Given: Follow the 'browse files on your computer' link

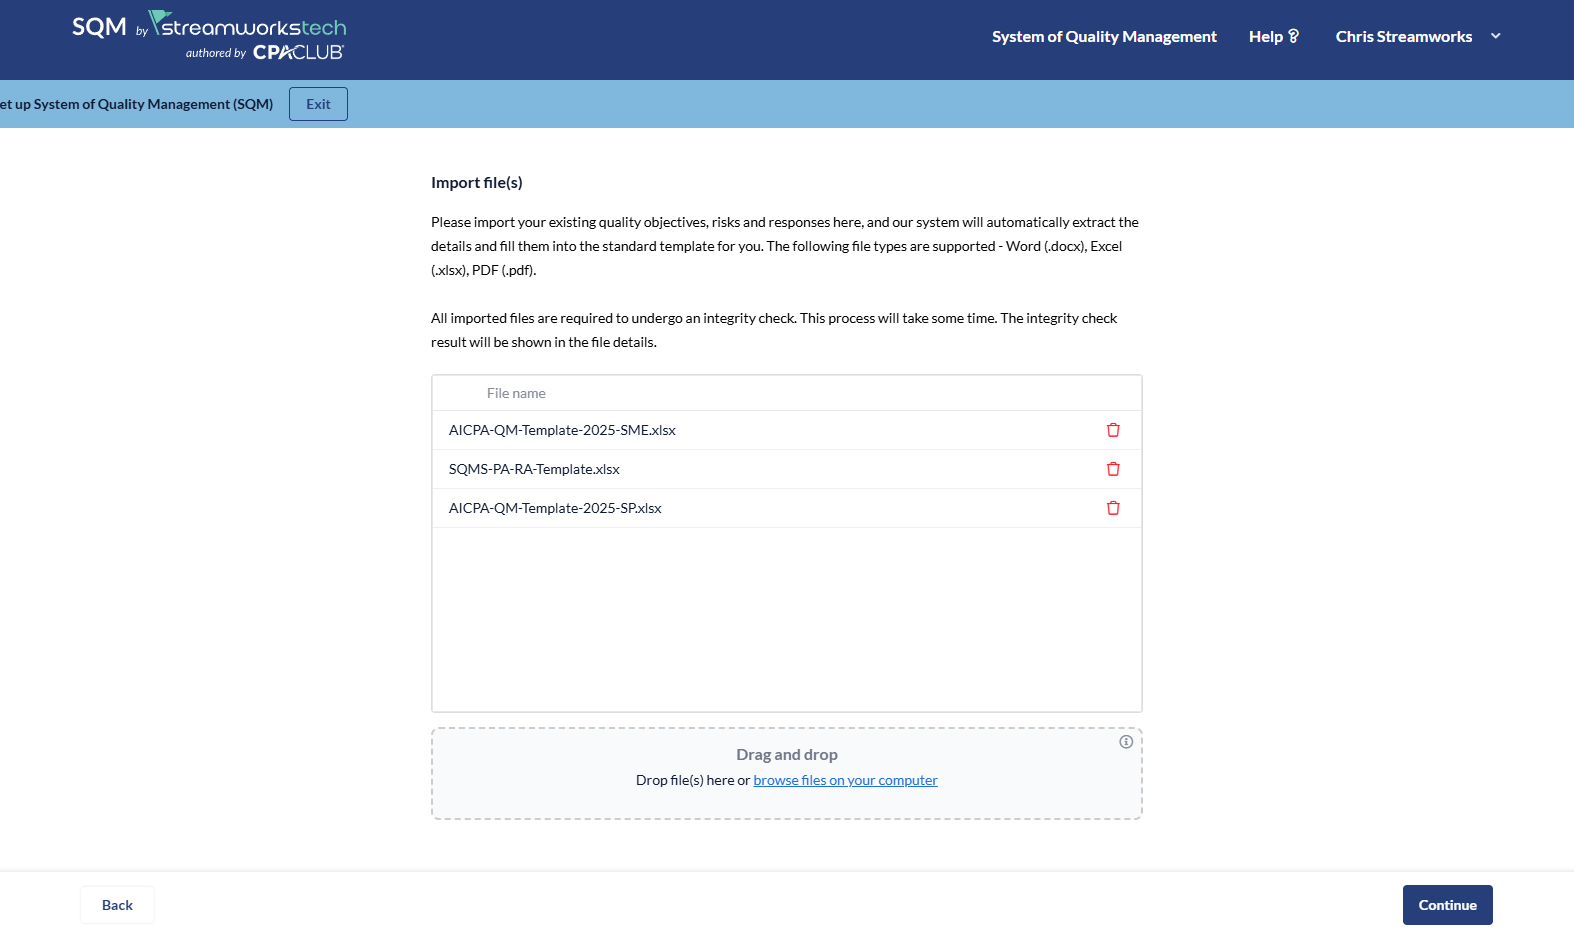Looking at the screenshot, I should click(845, 780).
